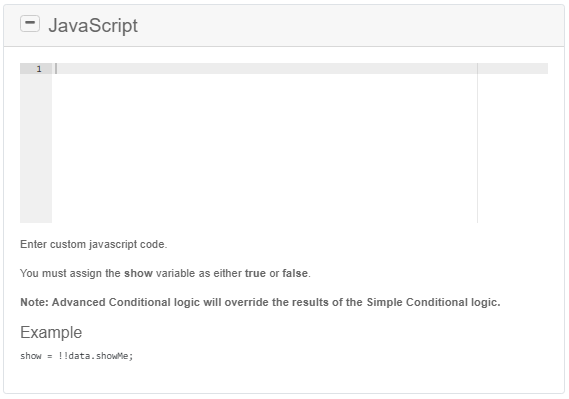Click the bold word 'true'
Viewport: 569px width, 399px height.
click(255, 273)
